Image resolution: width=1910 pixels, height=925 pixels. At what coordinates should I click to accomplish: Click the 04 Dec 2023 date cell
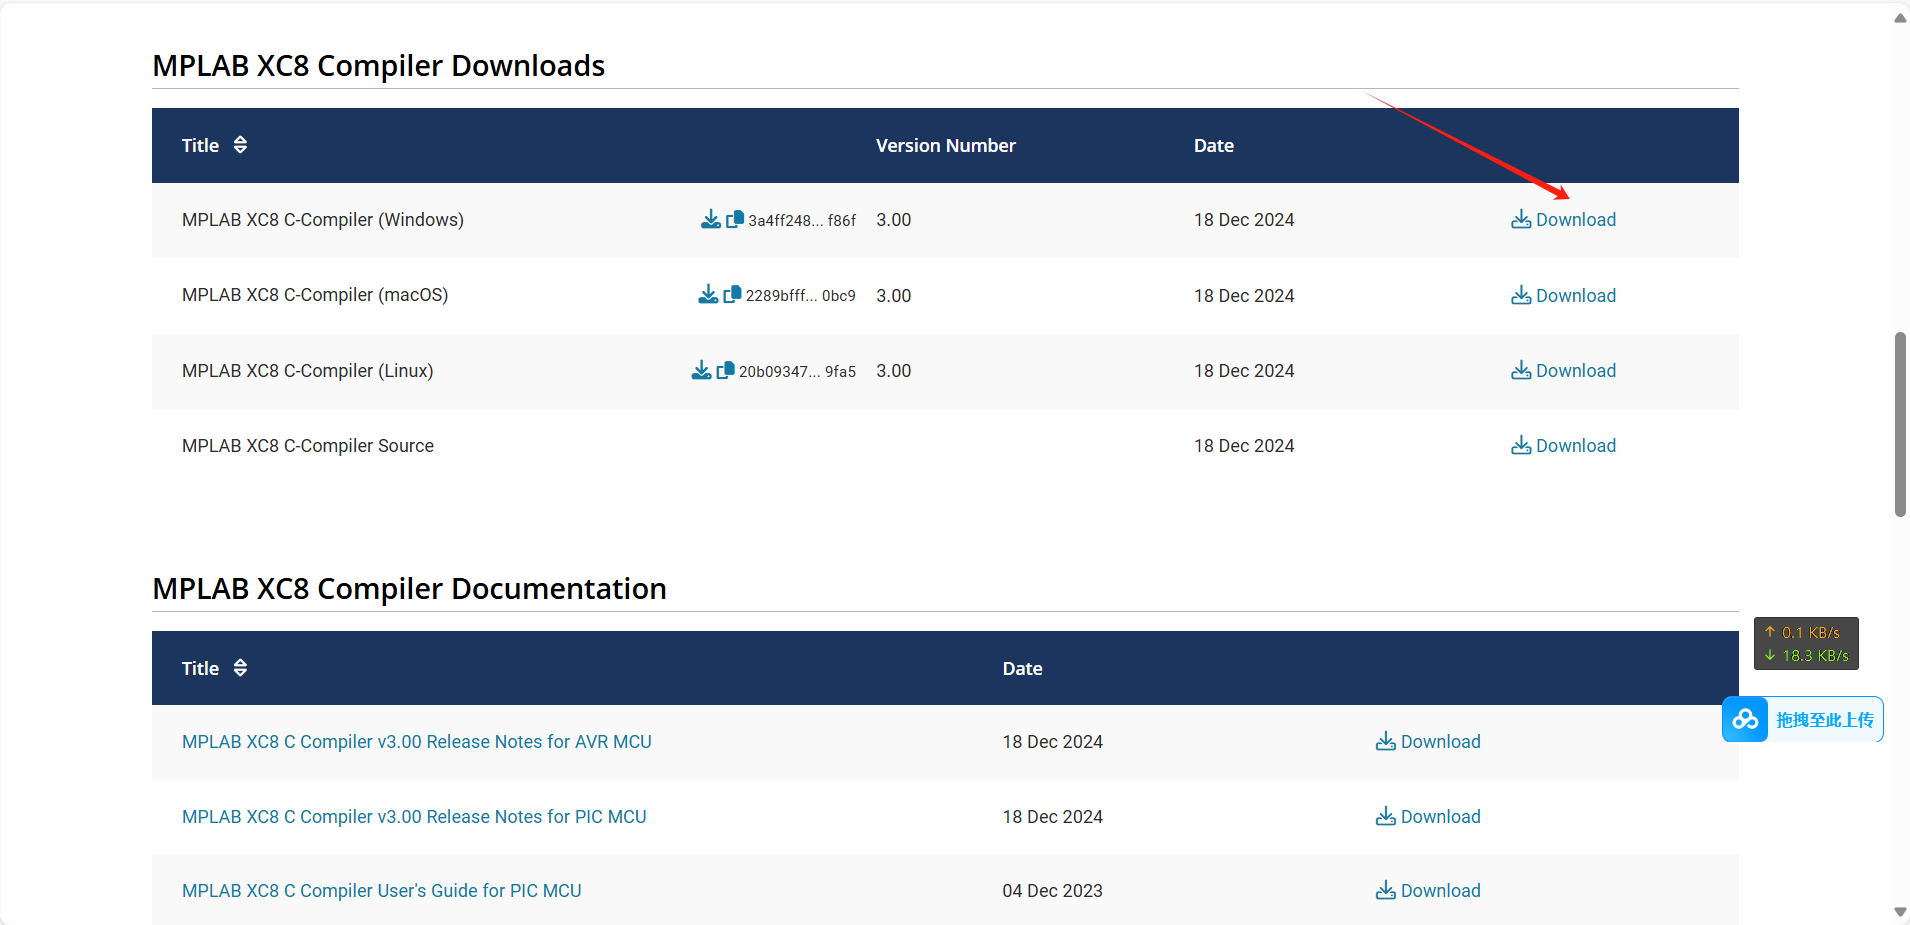1052,891
